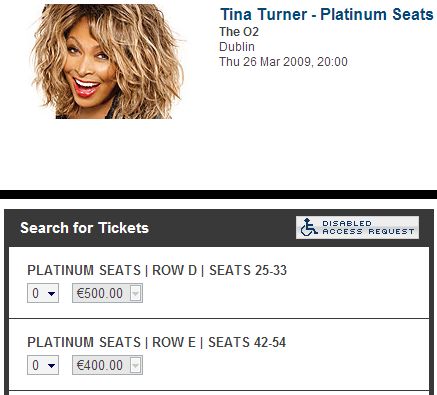Click the greyed arrow on the €400.00 dropdown
The width and height of the screenshot is (437, 395).
[x=135, y=366]
